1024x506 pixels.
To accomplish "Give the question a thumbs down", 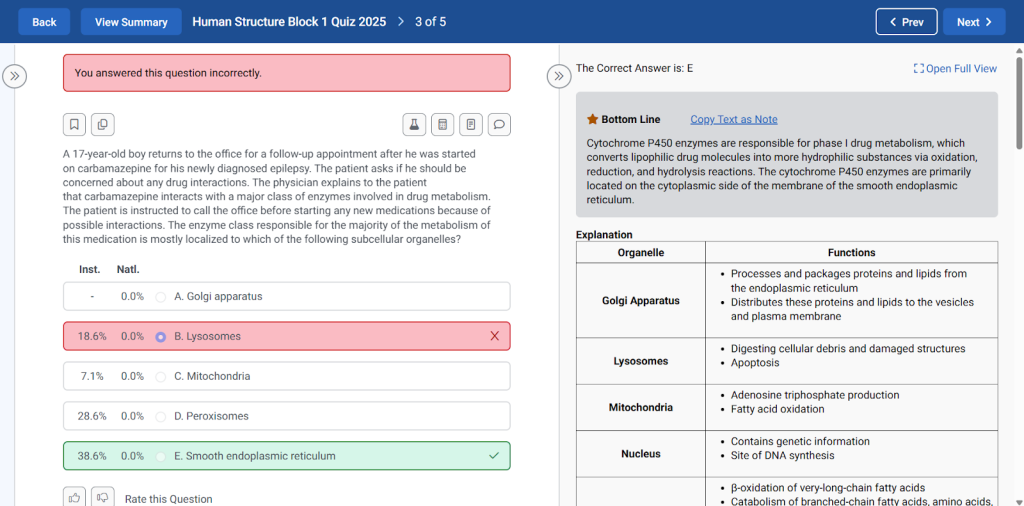I will point(102,497).
